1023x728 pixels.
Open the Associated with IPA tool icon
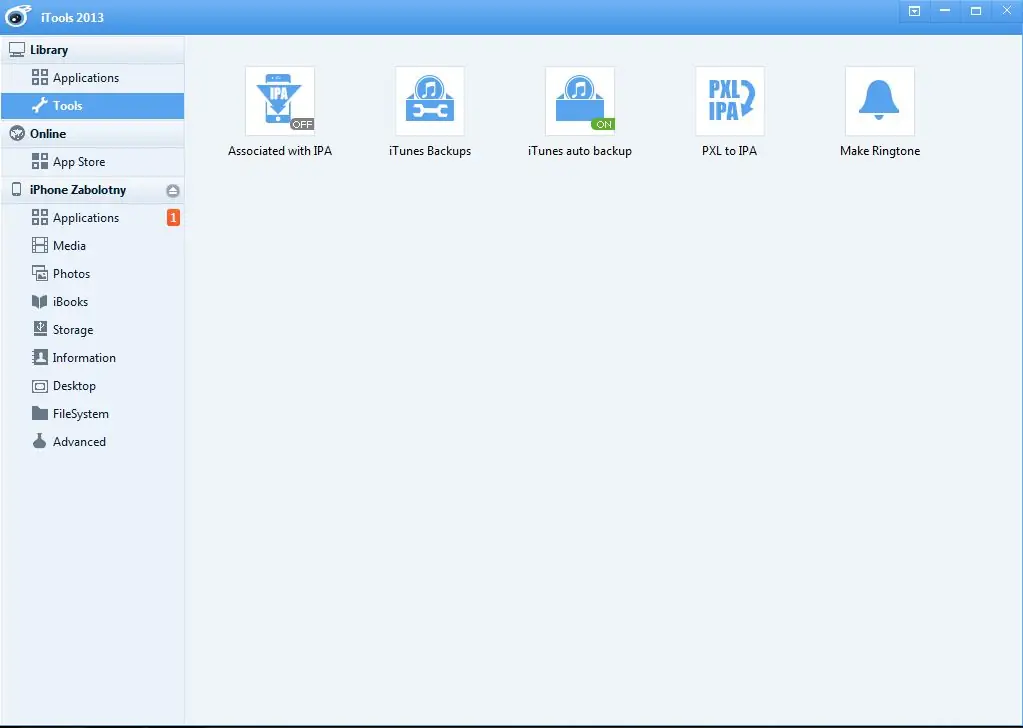click(280, 100)
